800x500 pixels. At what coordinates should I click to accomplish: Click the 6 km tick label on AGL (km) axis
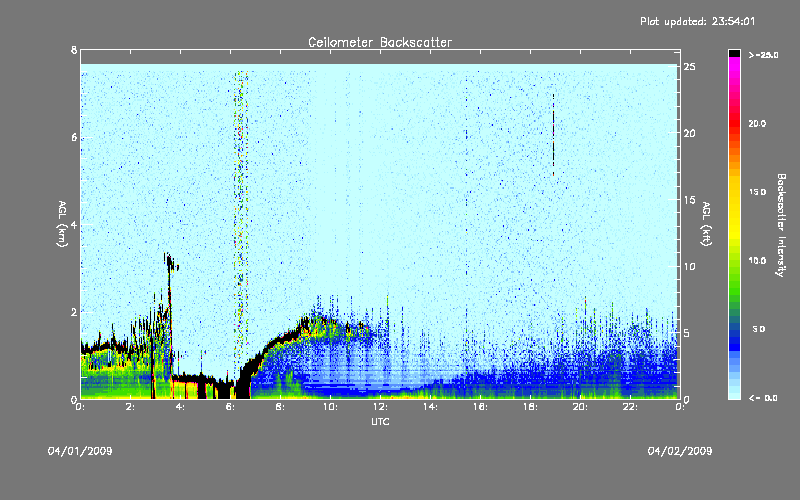pyautogui.click(x=74, y=137)
